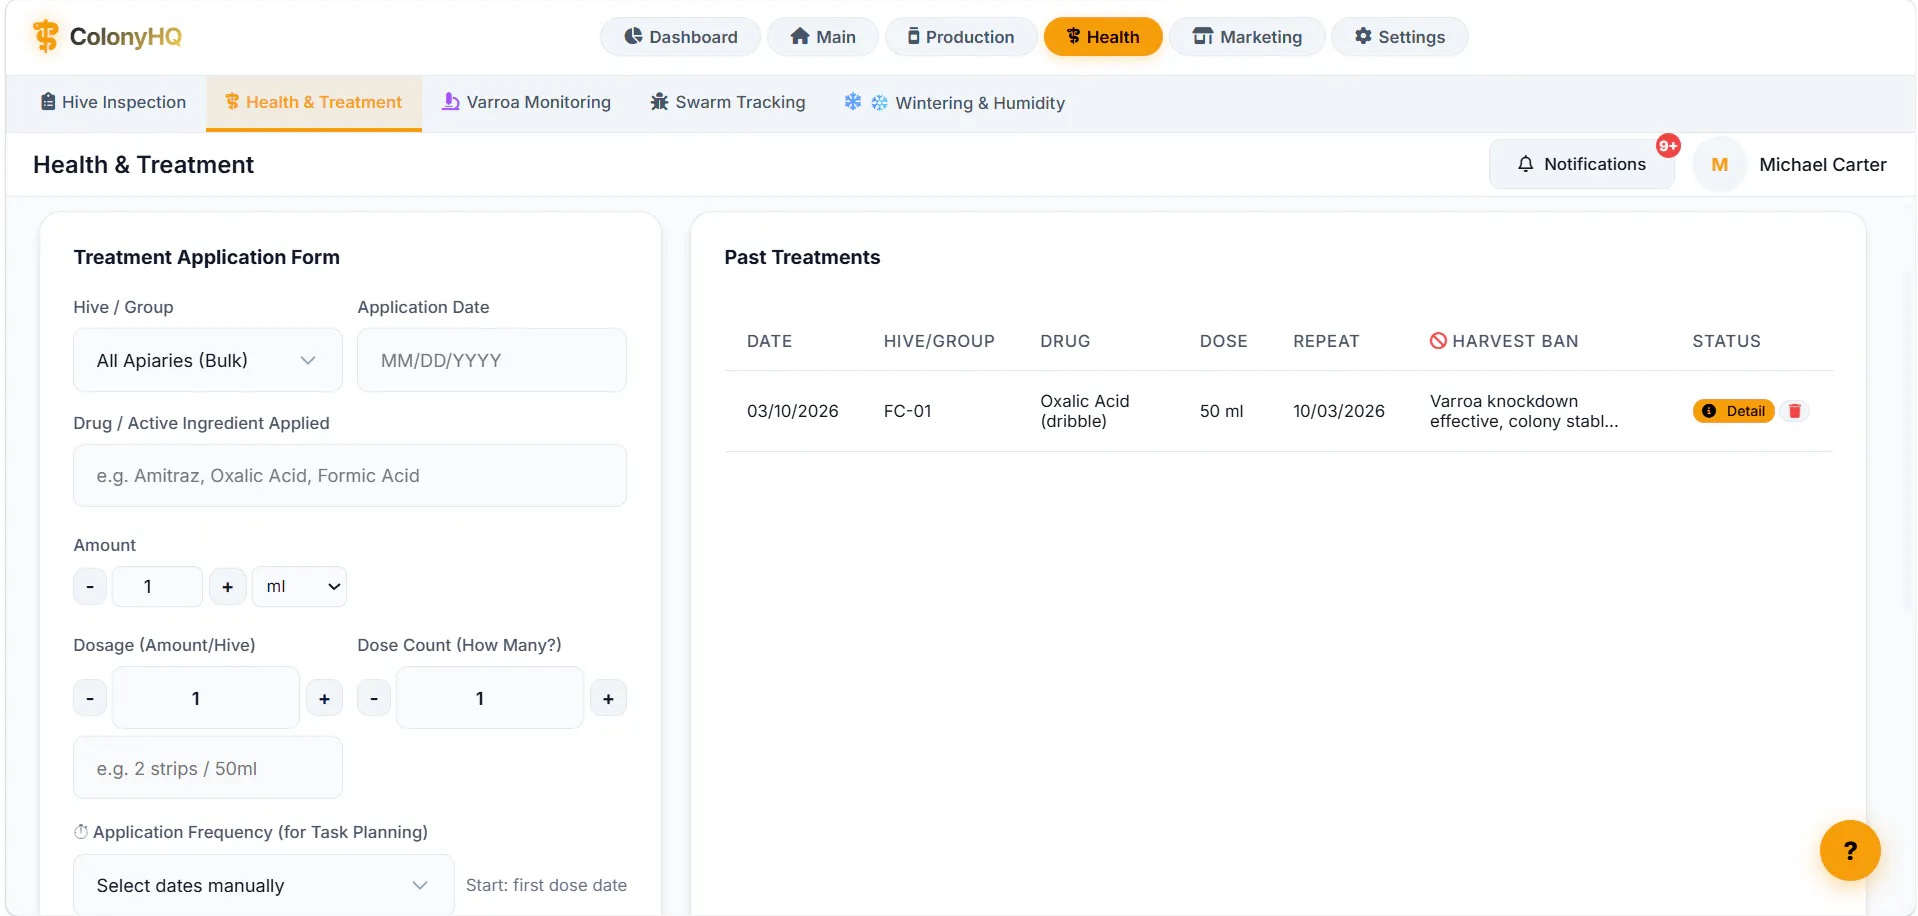Image resolution: width=1918 pixels, height=916 pixels.
Task: Click the 'Varroa knockdown effective' note
Action: coord(1524,411)
